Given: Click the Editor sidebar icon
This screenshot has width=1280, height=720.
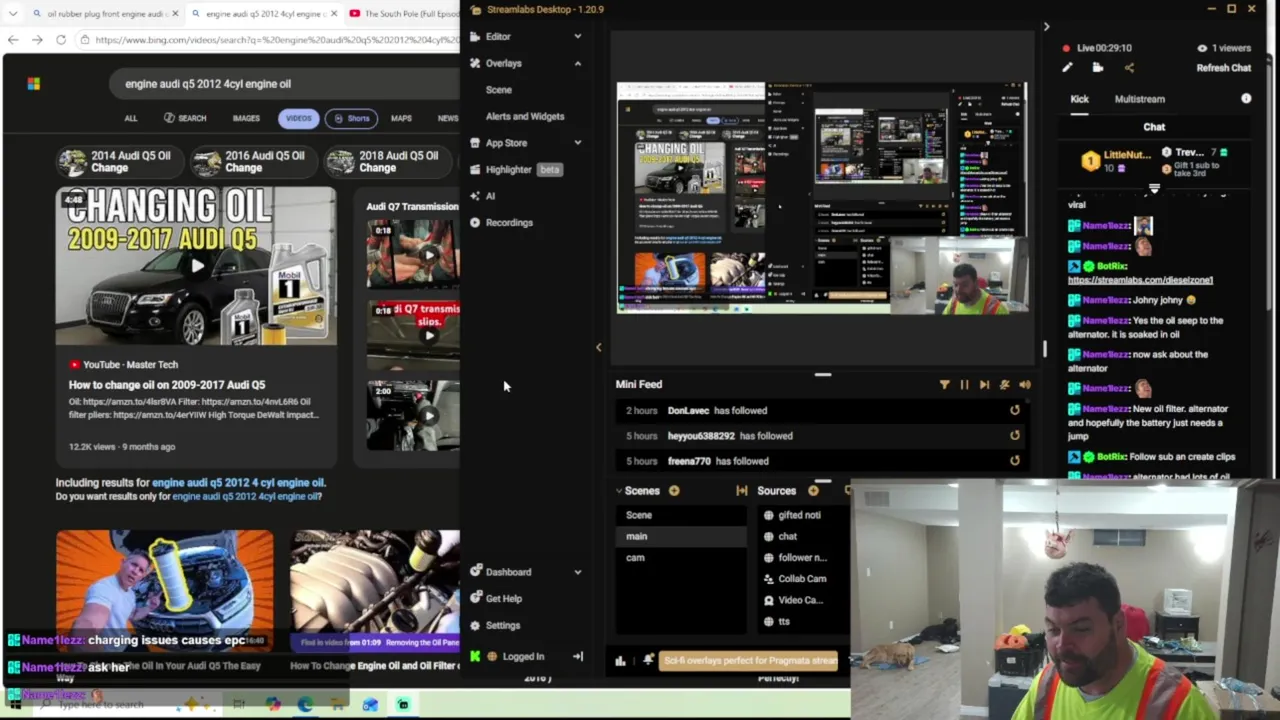Looking at the screenshot, I should coord(475,36).
